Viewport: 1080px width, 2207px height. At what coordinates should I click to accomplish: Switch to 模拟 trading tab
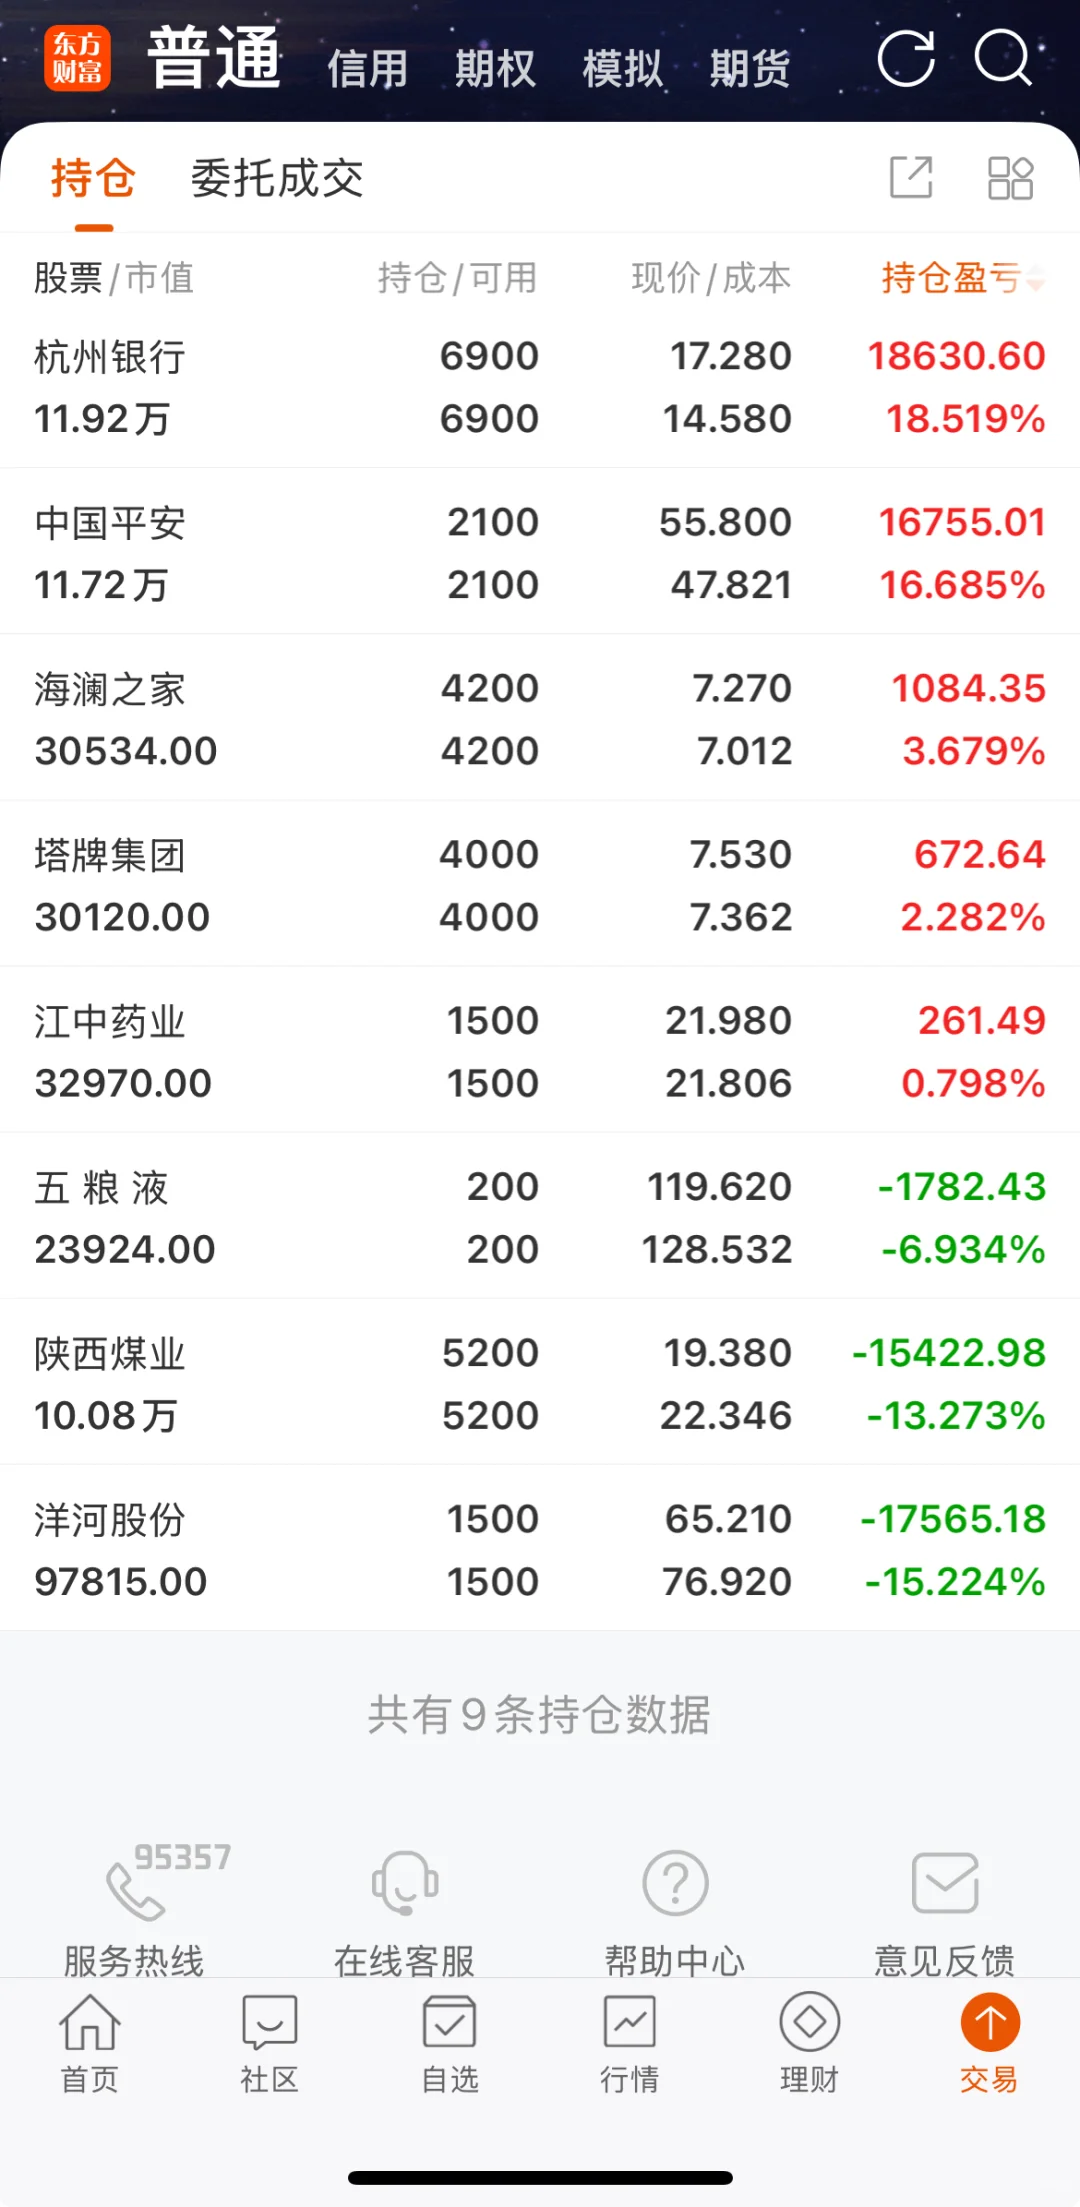coord(622,69)
